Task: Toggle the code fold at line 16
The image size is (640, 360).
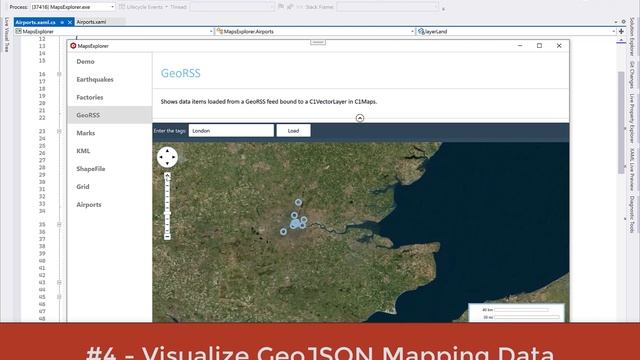Action: [x=59, y=74]
